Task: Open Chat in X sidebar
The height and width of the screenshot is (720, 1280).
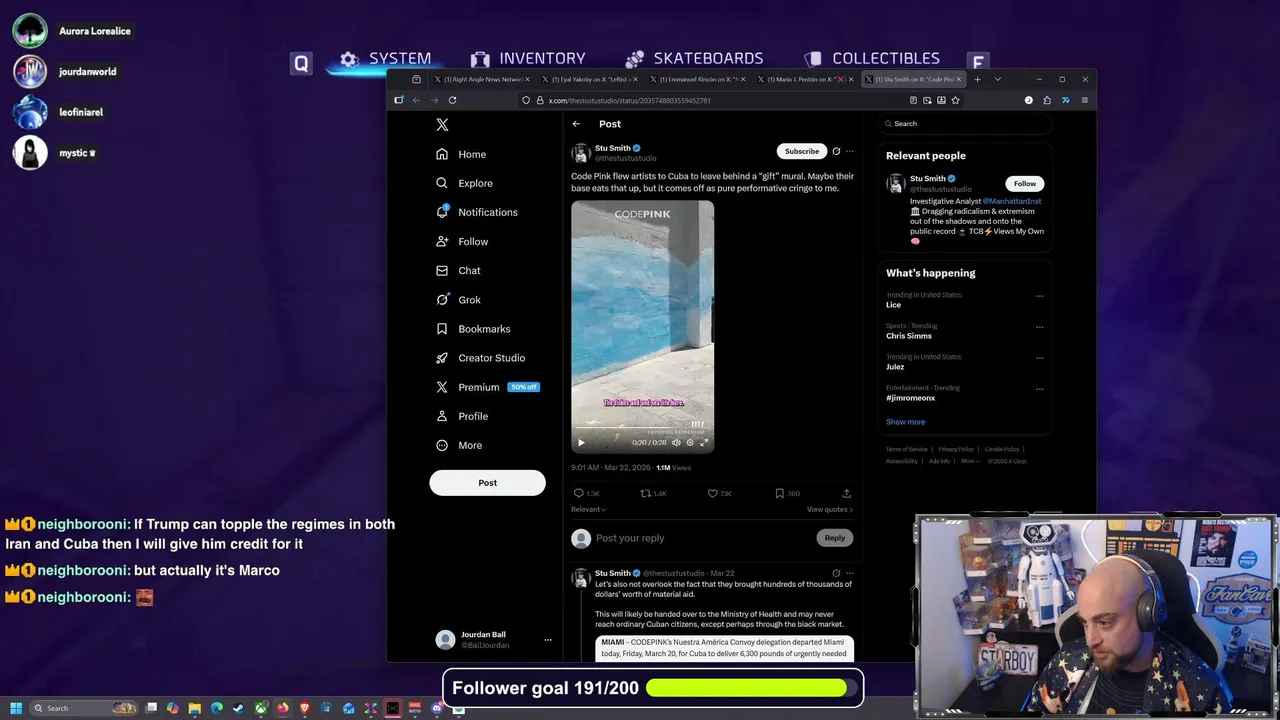Action: [x=458, y=270]
